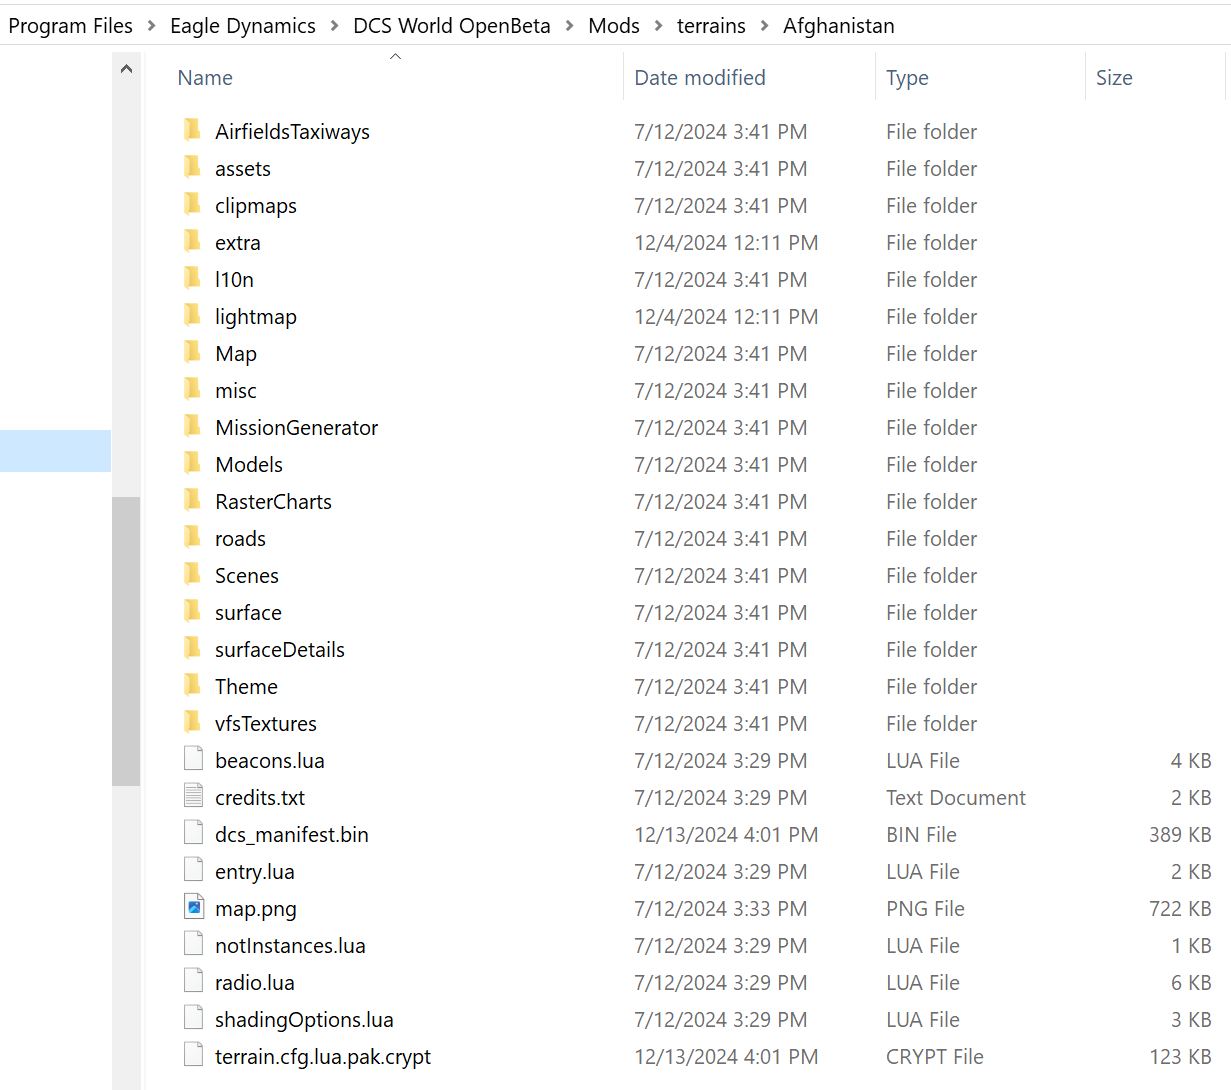The image size is (1231, 1090).
Task: Select the terrain.cfg.lua.pak.crypt file icon
Action: [x=194, y=1055]
